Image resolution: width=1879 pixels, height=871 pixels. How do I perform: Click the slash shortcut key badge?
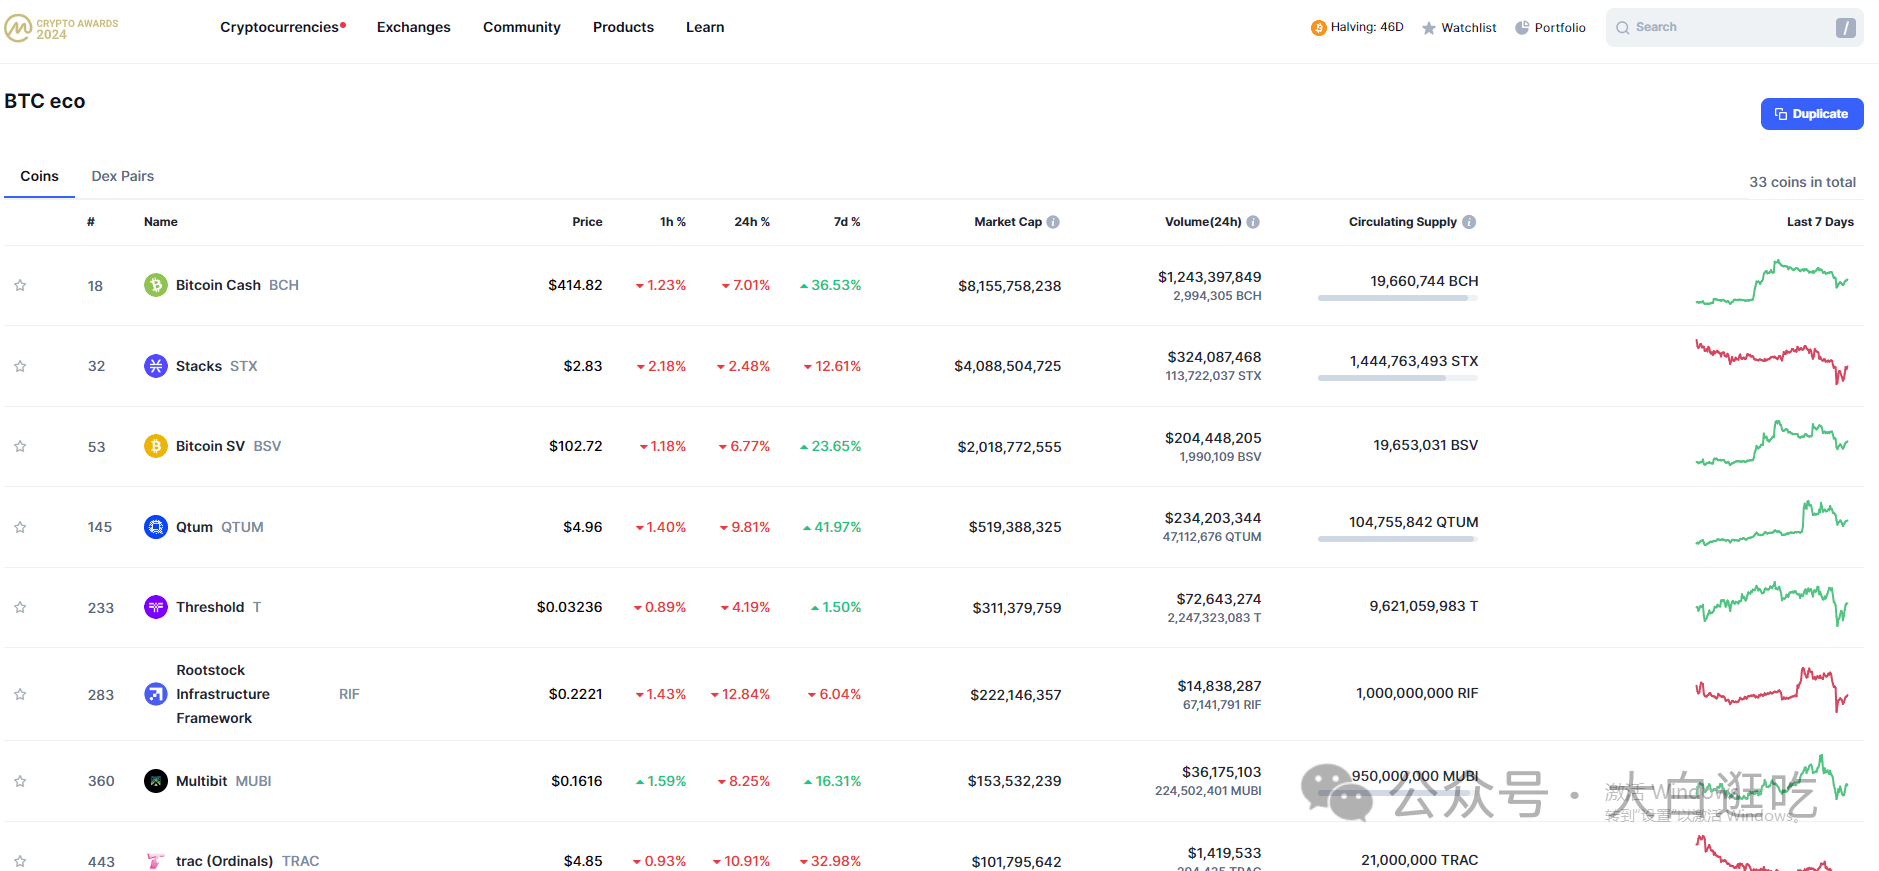(x=1846, y=28)
